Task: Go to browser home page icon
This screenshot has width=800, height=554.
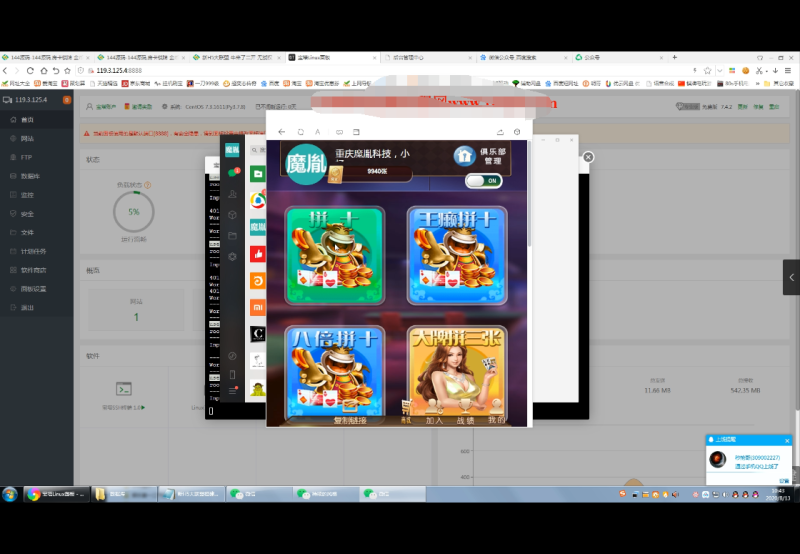Action: [x=44, y=70]
